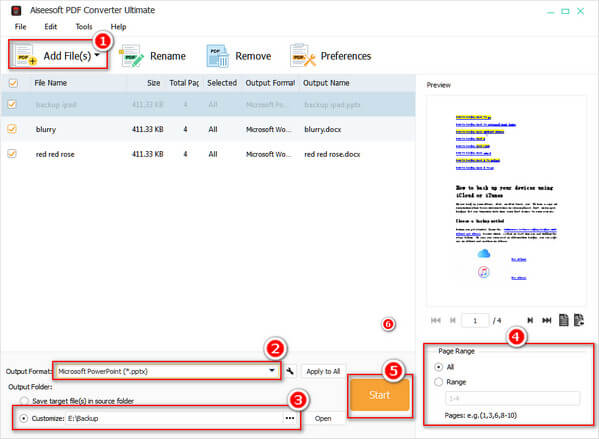599x439 pixels.
Task: Toggle the select-all checkbox in header
Action: tap(13, 83)
